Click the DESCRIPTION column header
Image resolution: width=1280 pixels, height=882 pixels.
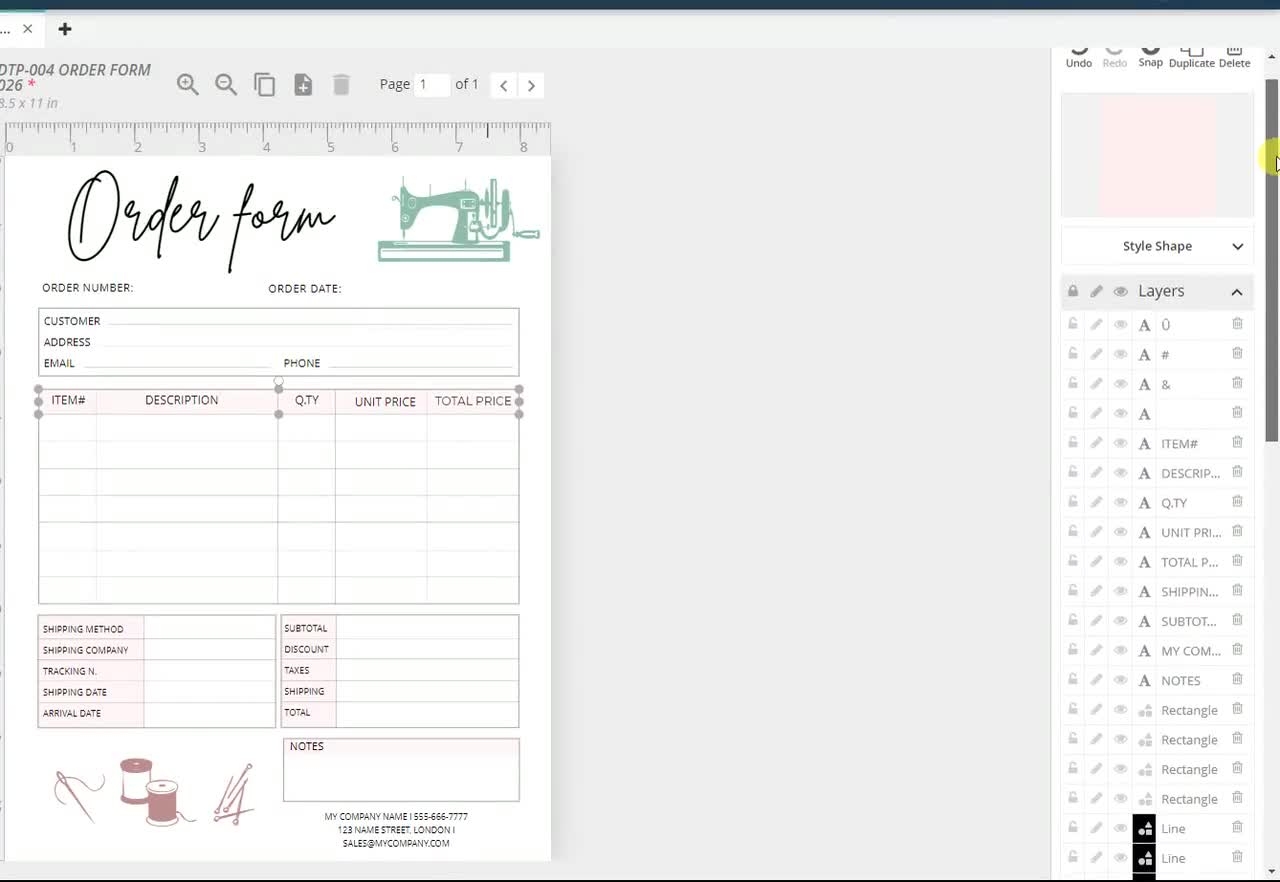181,400
